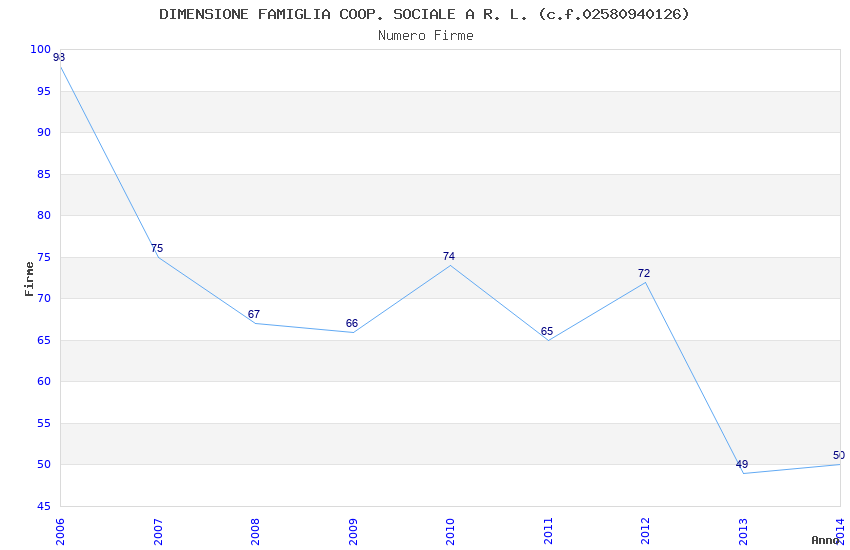Click the y-axis tick value 65
Image resolution: width=850 pixels, height=550 pixels.
[44, 340]
